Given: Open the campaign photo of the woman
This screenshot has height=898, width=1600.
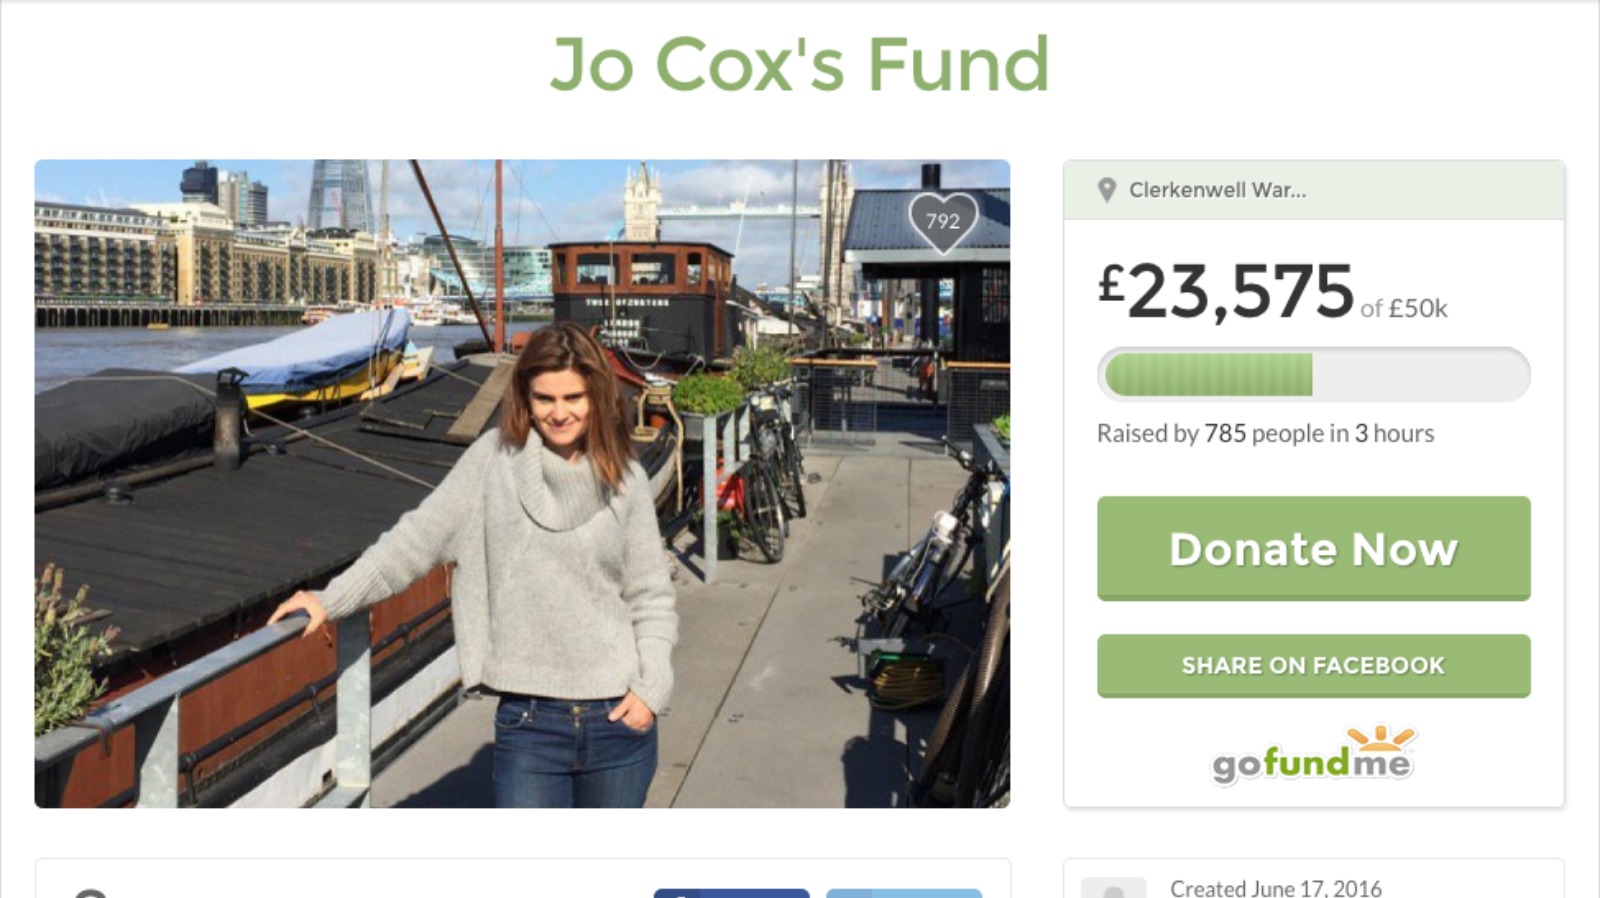Looking at the screenshot, I should click(x=522, y=483).
